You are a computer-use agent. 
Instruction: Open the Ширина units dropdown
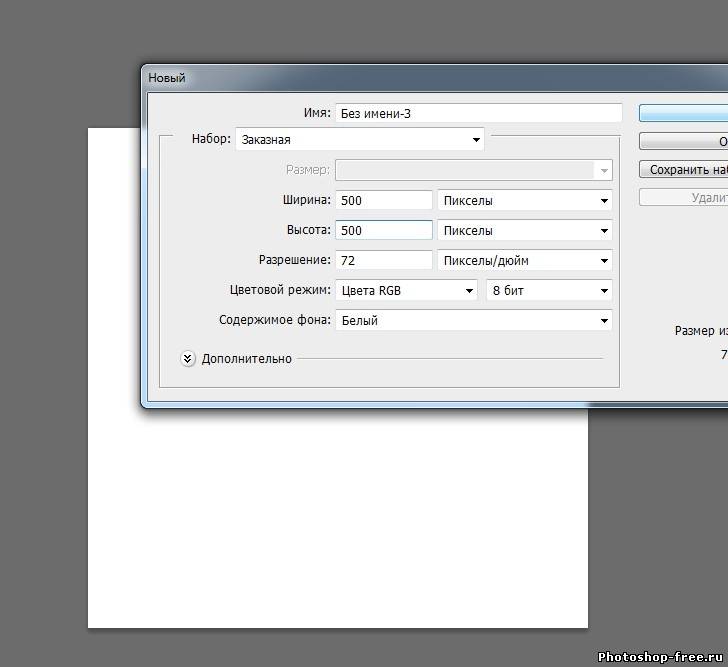525,201
